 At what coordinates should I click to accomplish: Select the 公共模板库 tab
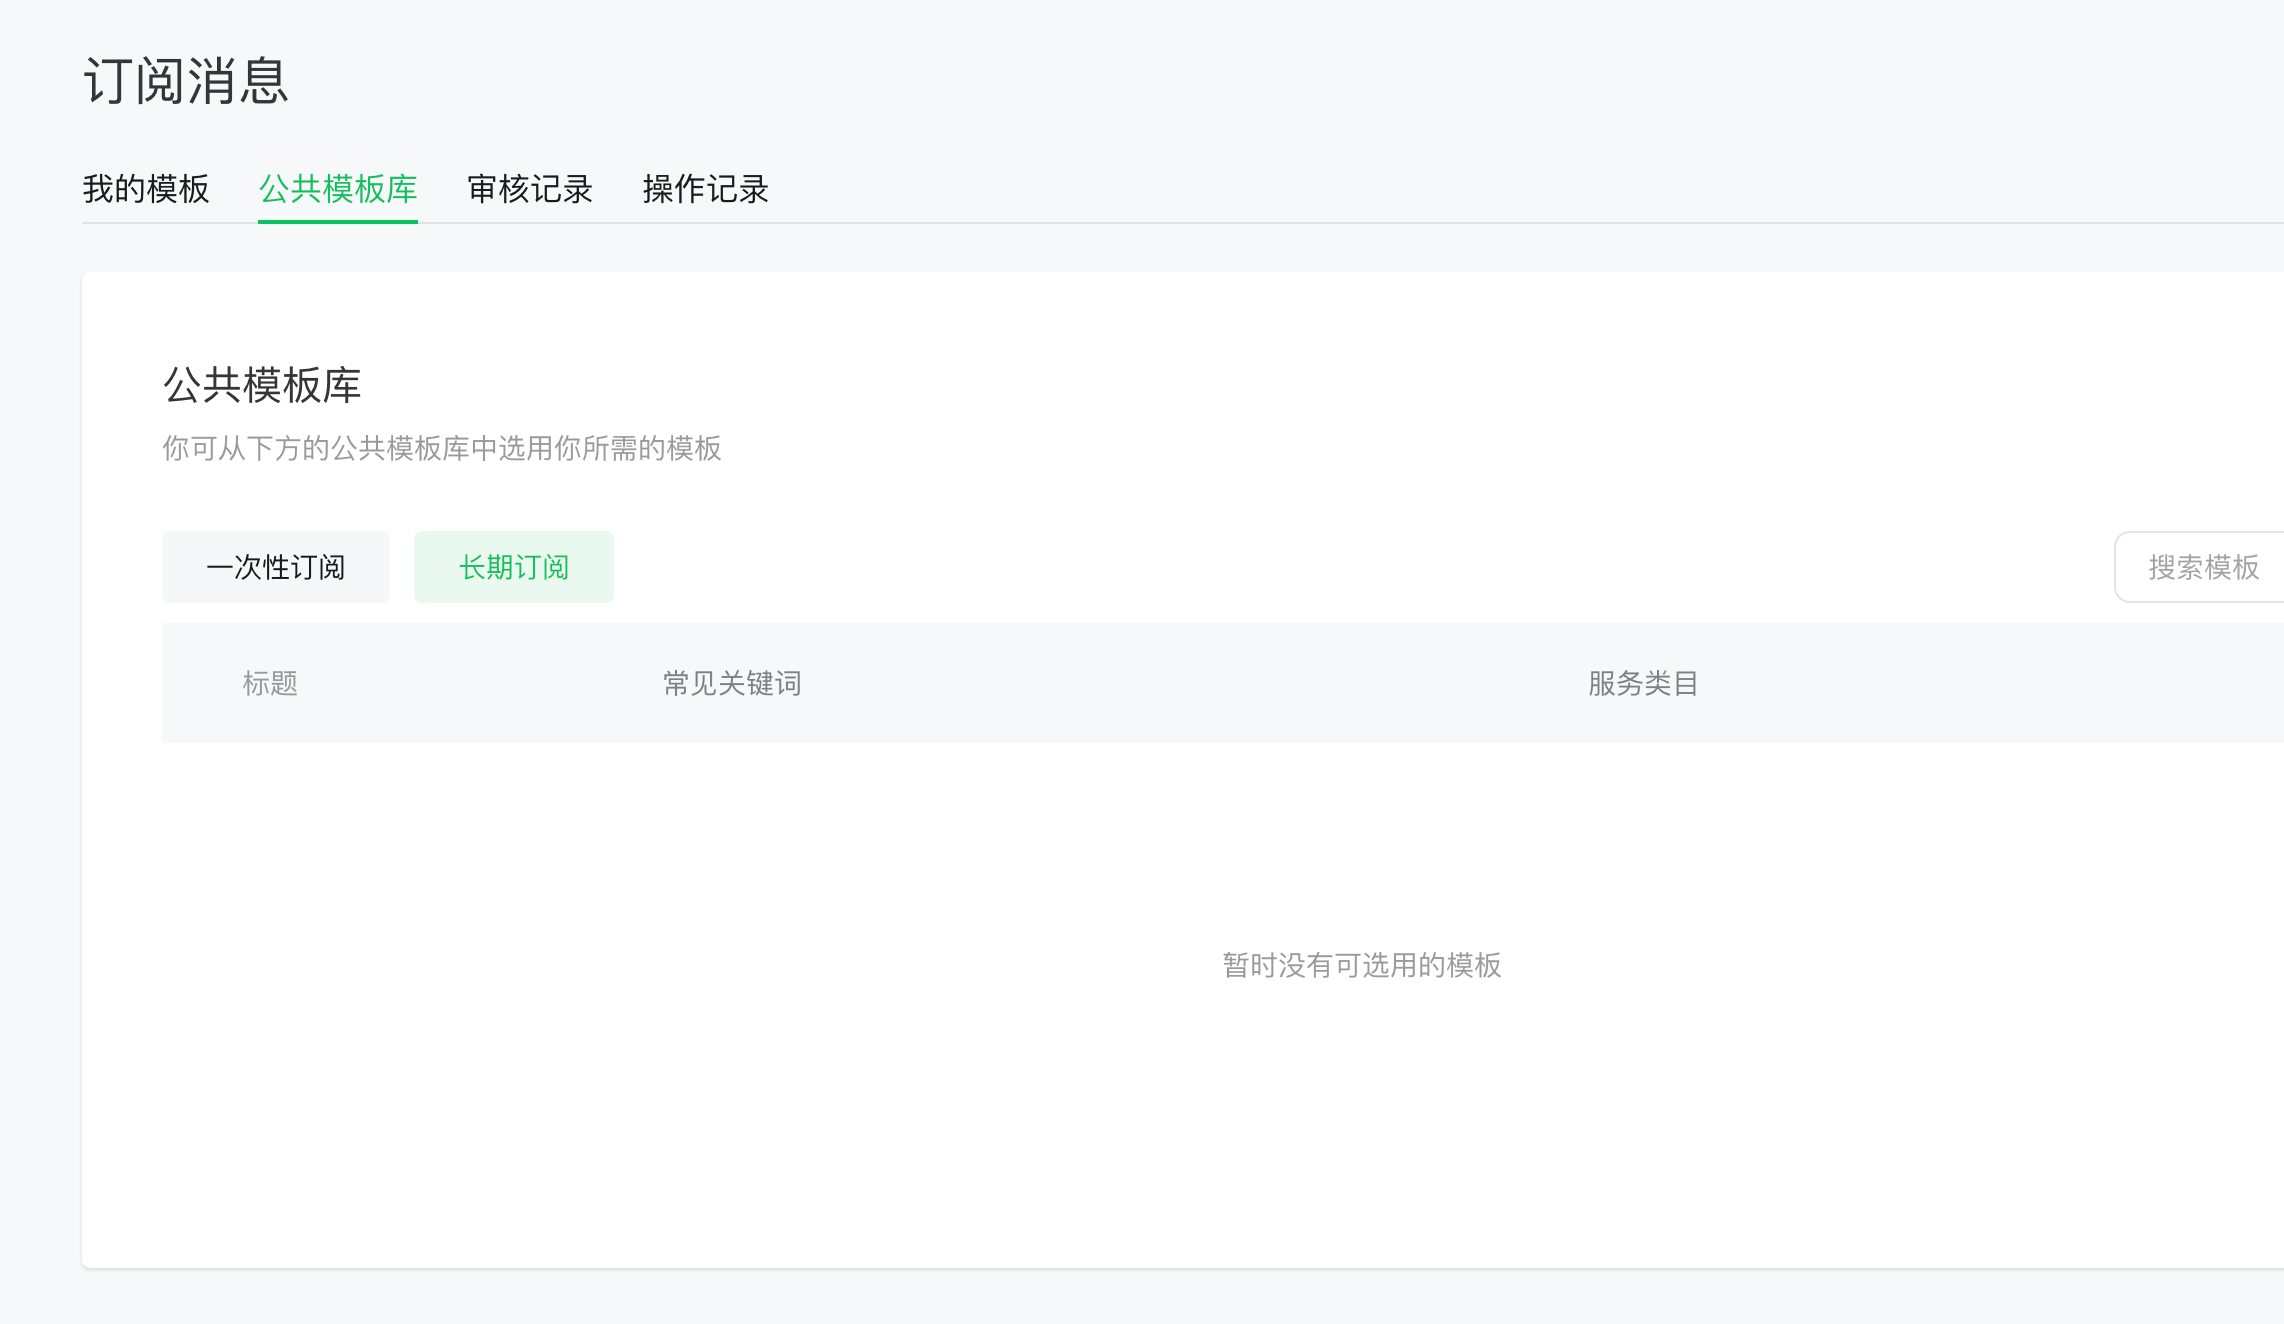[x=337, y=189]
